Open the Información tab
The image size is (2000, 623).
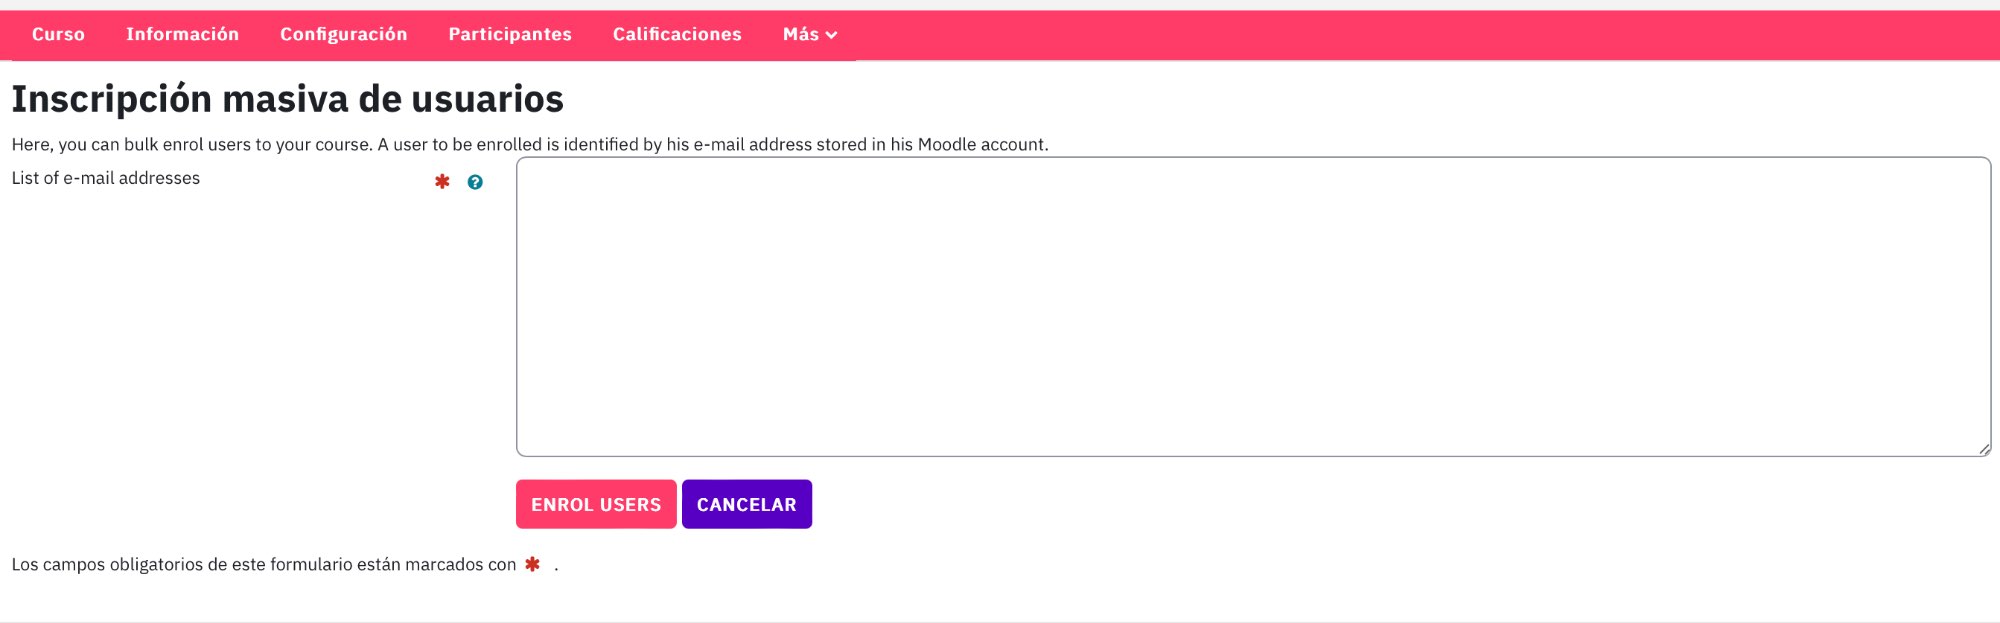(182, 34)
